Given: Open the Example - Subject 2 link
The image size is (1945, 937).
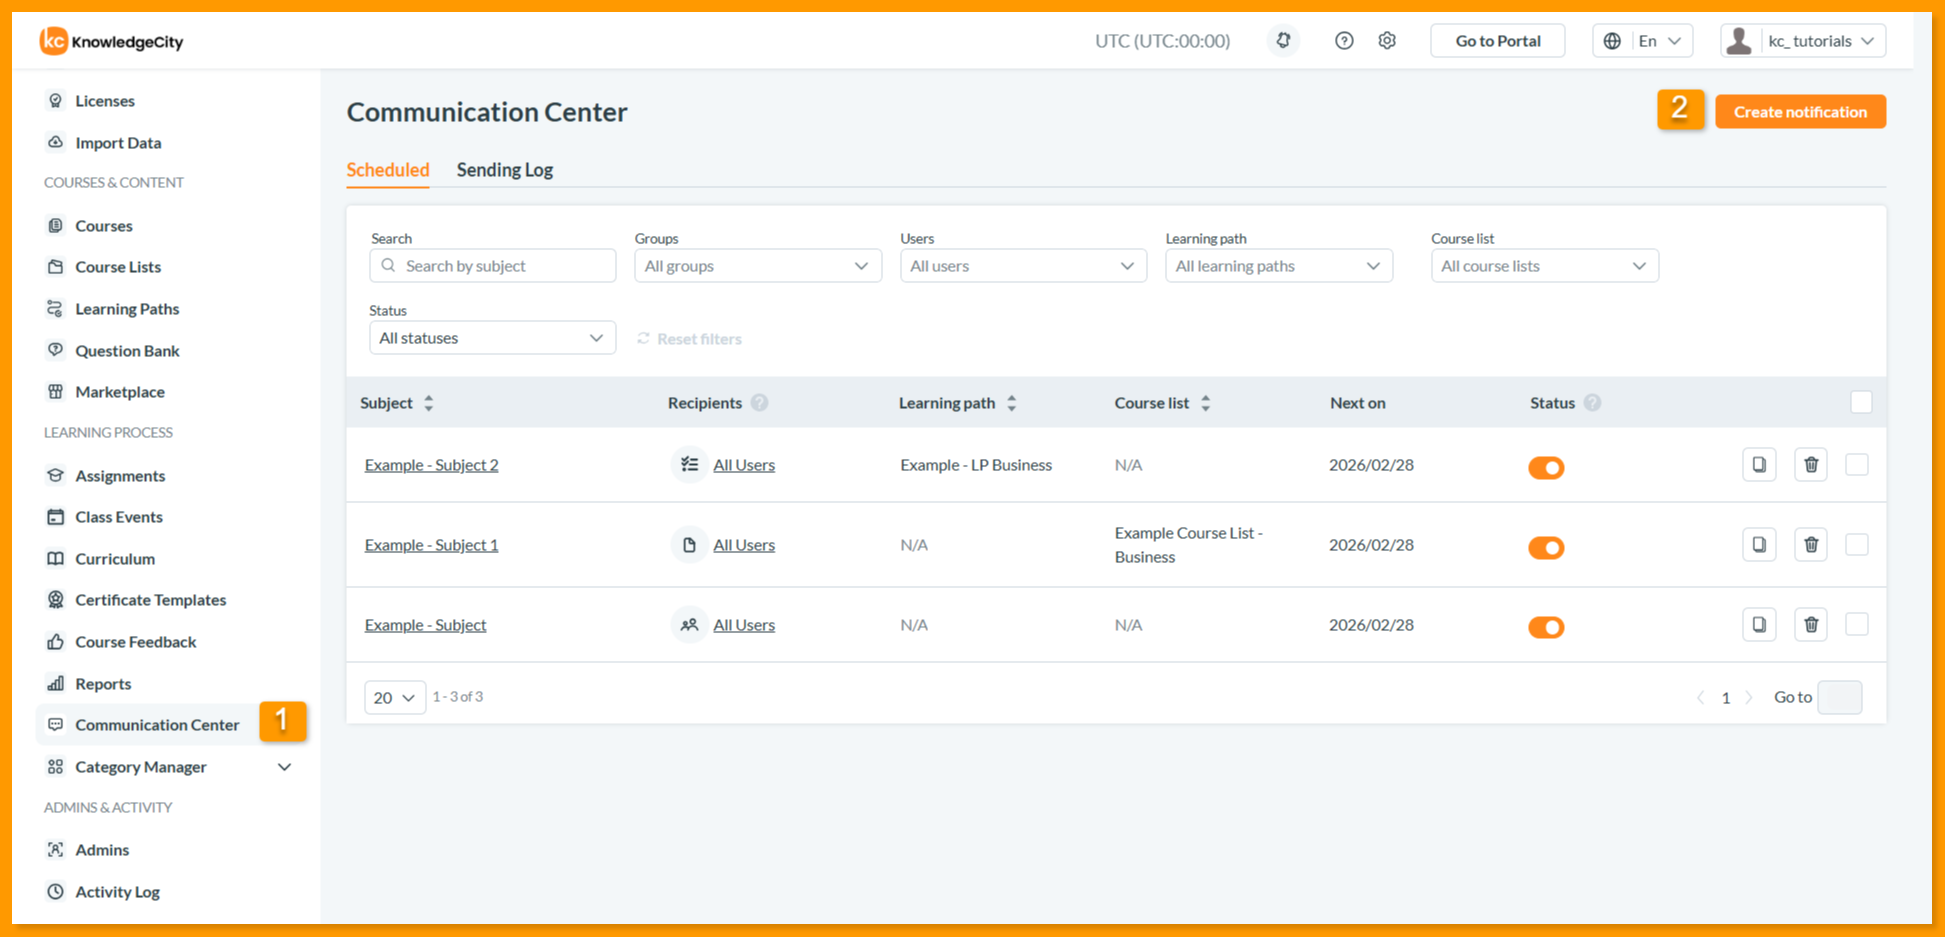Looking at the screenshot, I should click(x=431, y=465).
